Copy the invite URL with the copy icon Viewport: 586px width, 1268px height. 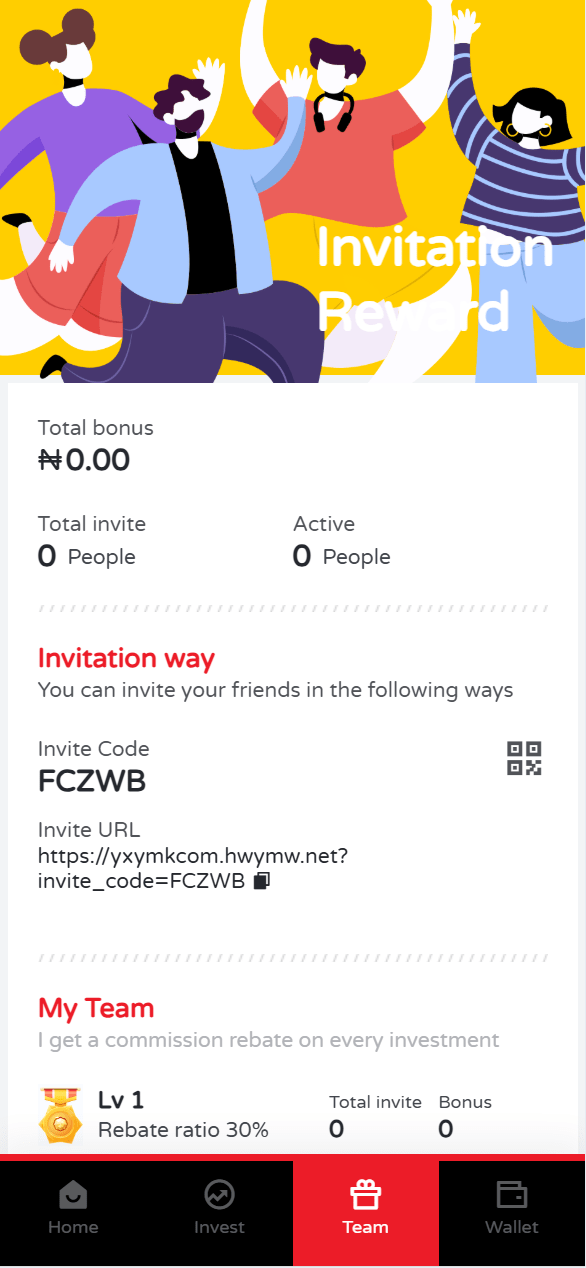coord(262,881)
